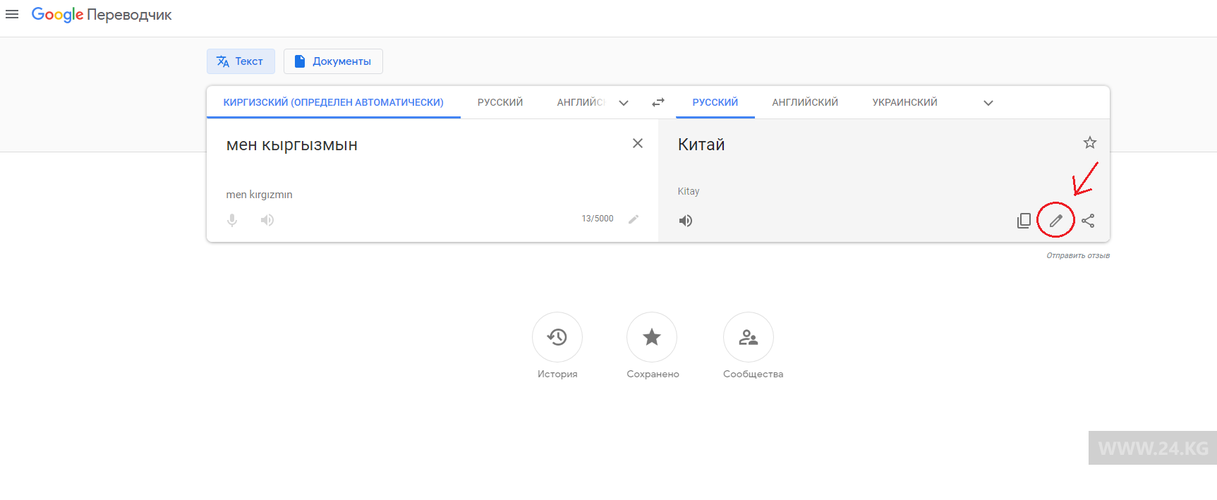
Task: Expand source language list dropdown
Action: pos(624,103)
